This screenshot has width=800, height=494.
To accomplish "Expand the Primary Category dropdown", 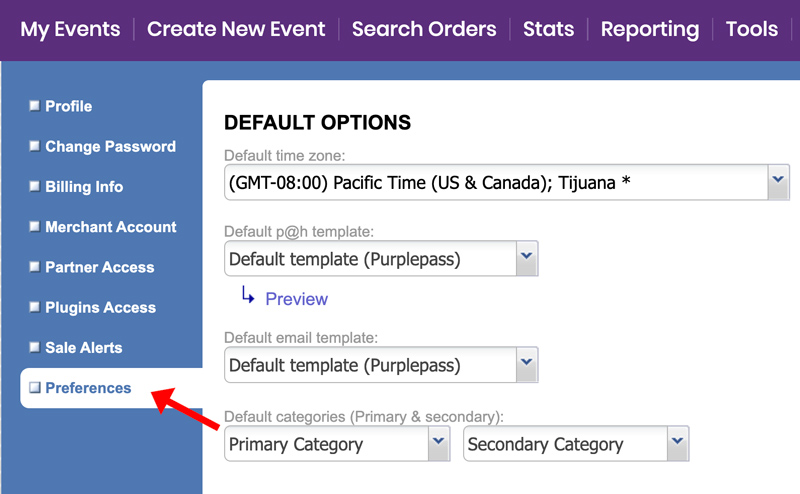I will [x=337, y=444].
